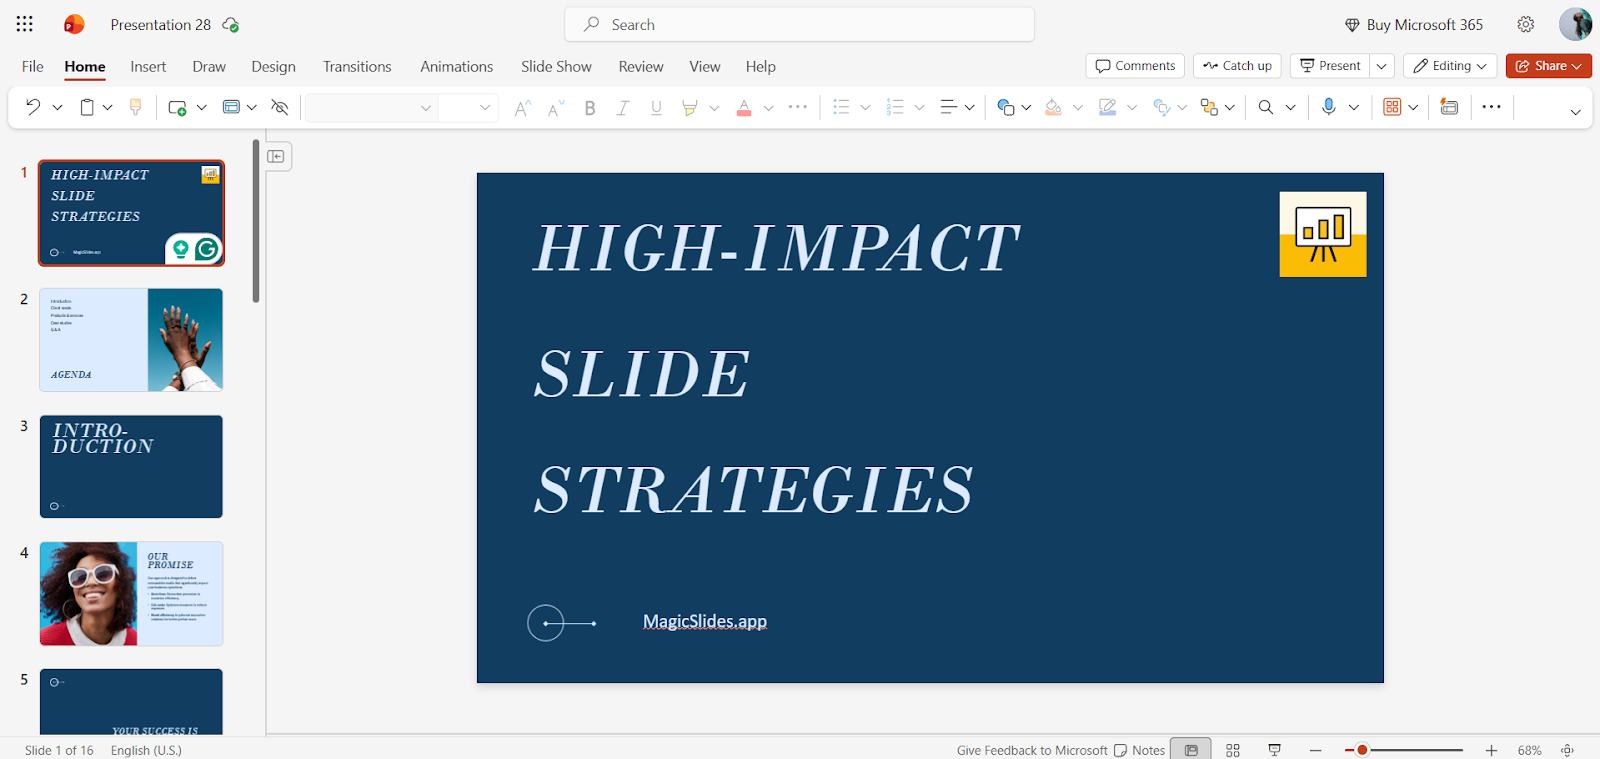Screen dimensions: 1600x759
Task: Click the Shape Fill bucket icon
Action: click(x=1053, y=107)
